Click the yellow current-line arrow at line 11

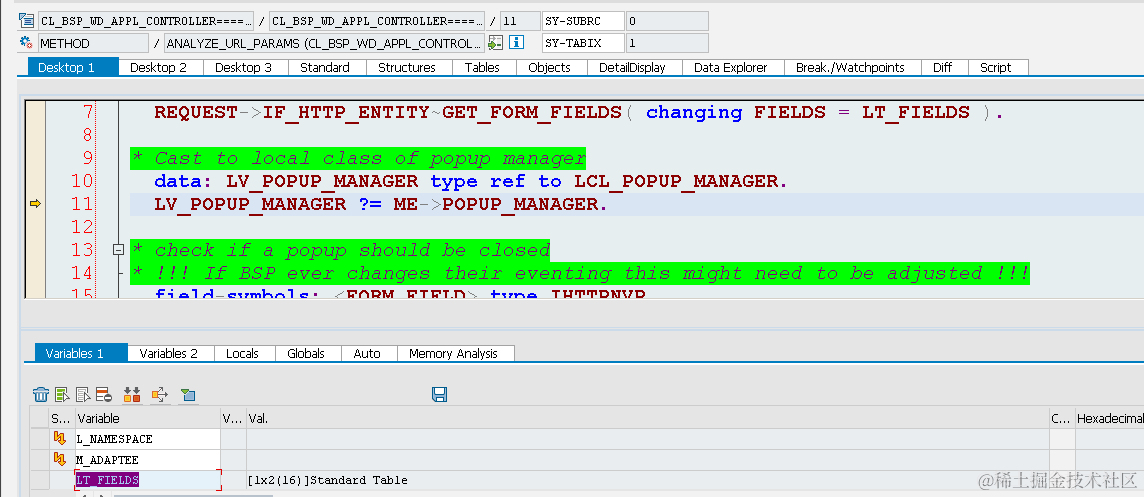pos(35,204)
